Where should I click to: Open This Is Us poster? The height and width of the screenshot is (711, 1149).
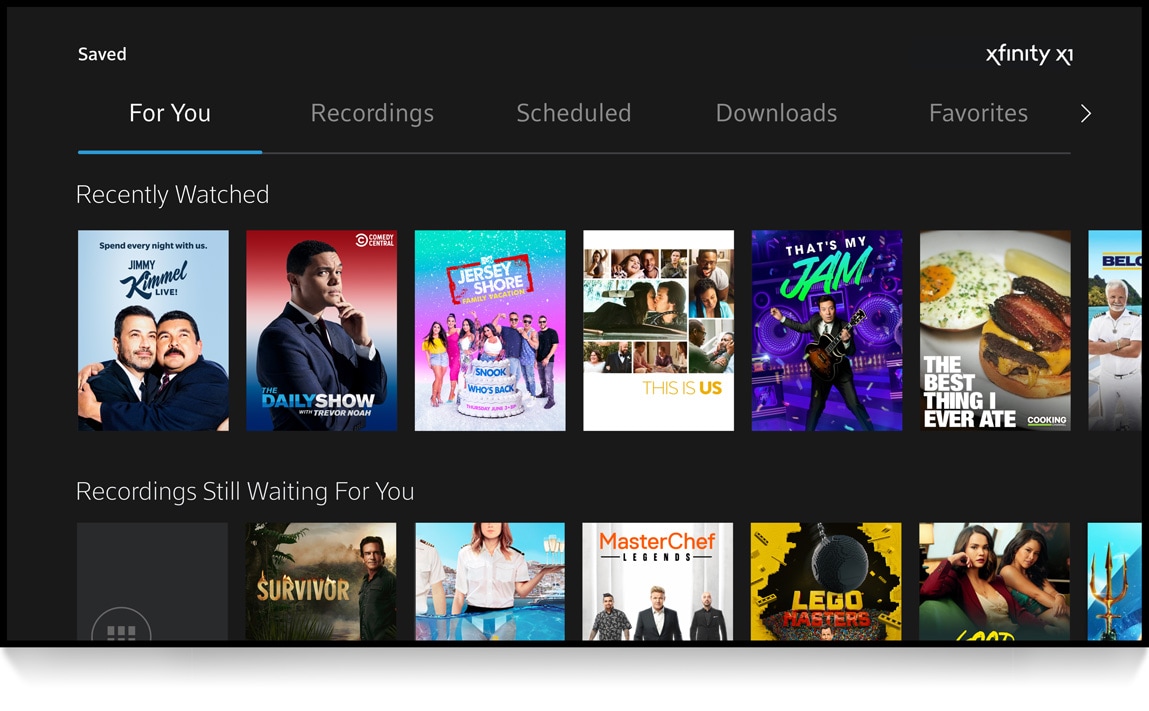point(659,331)
